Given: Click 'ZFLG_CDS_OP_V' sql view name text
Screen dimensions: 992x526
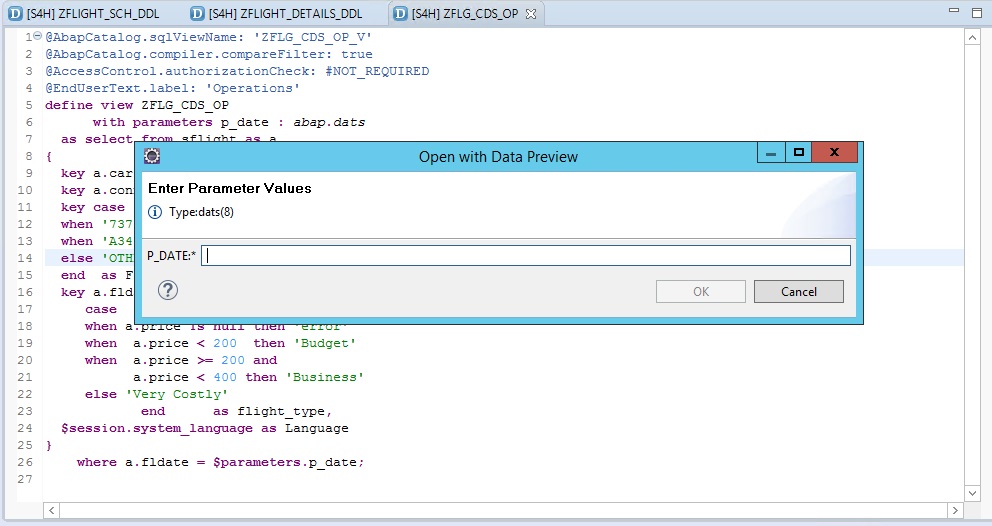Looking at the screenshot, I should coord(313,37).
